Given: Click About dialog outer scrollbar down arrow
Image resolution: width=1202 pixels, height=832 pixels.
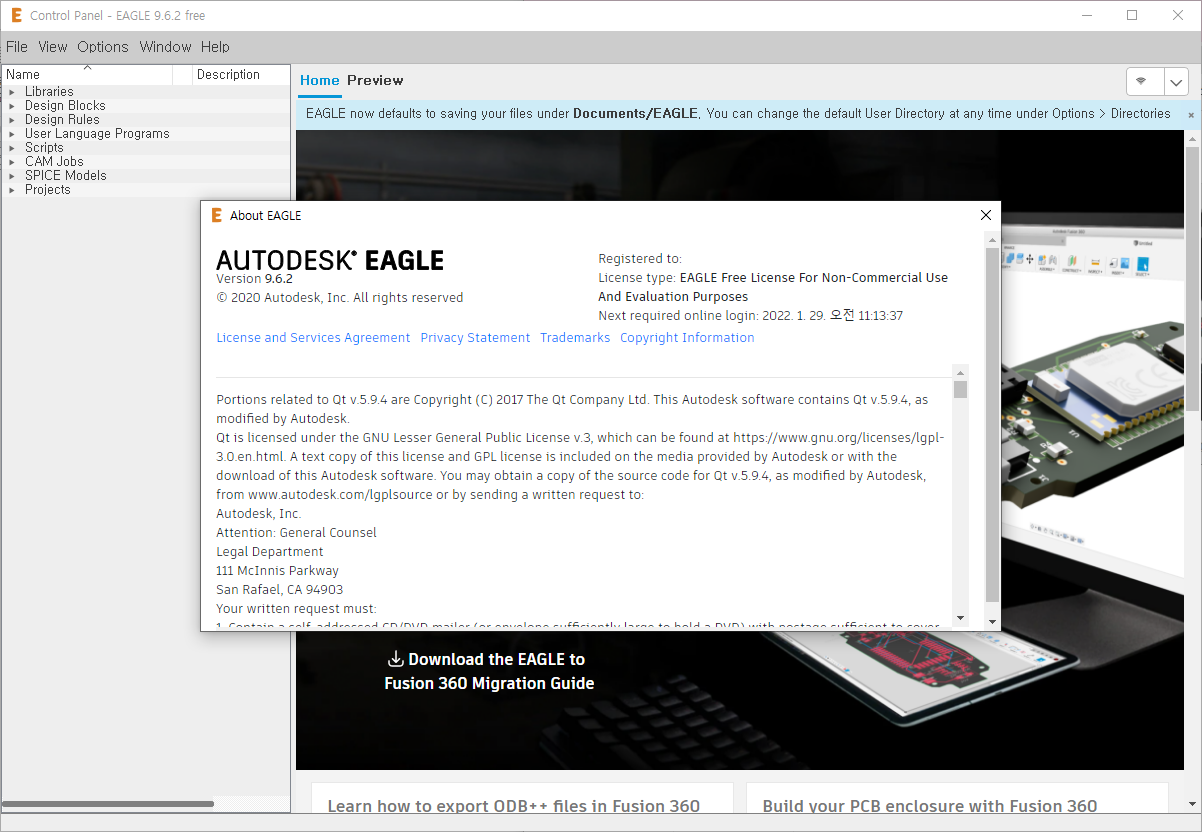Looking at the screenshot, I should (992, 621).
